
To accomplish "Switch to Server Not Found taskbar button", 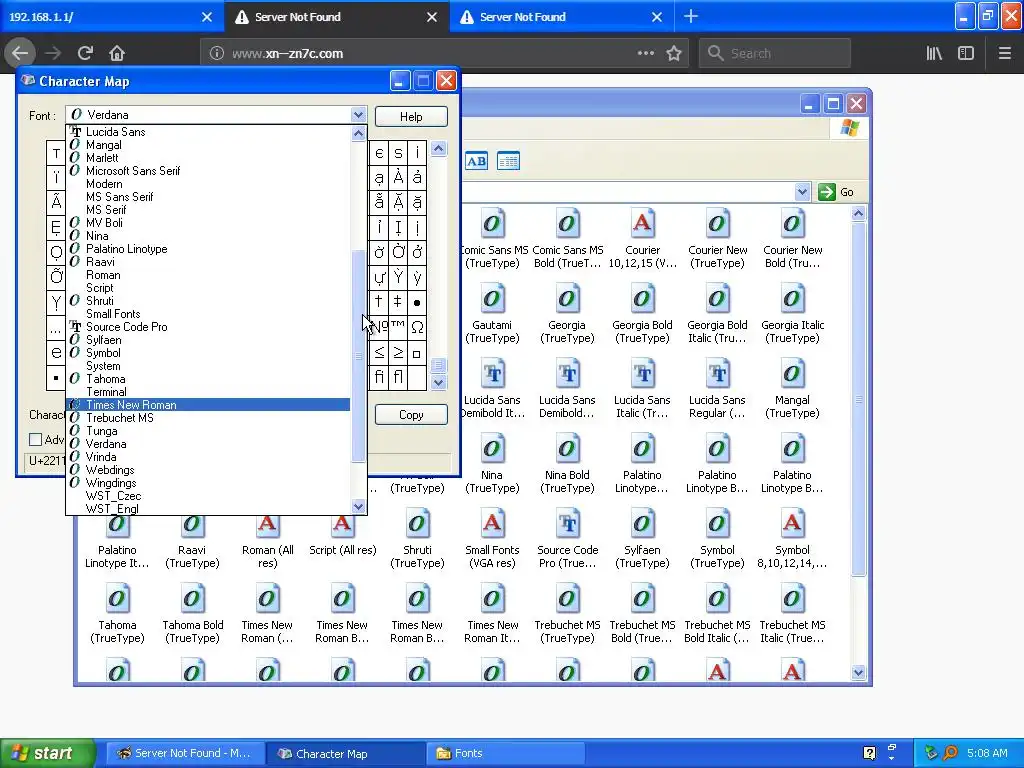I will tap(185, 753).
